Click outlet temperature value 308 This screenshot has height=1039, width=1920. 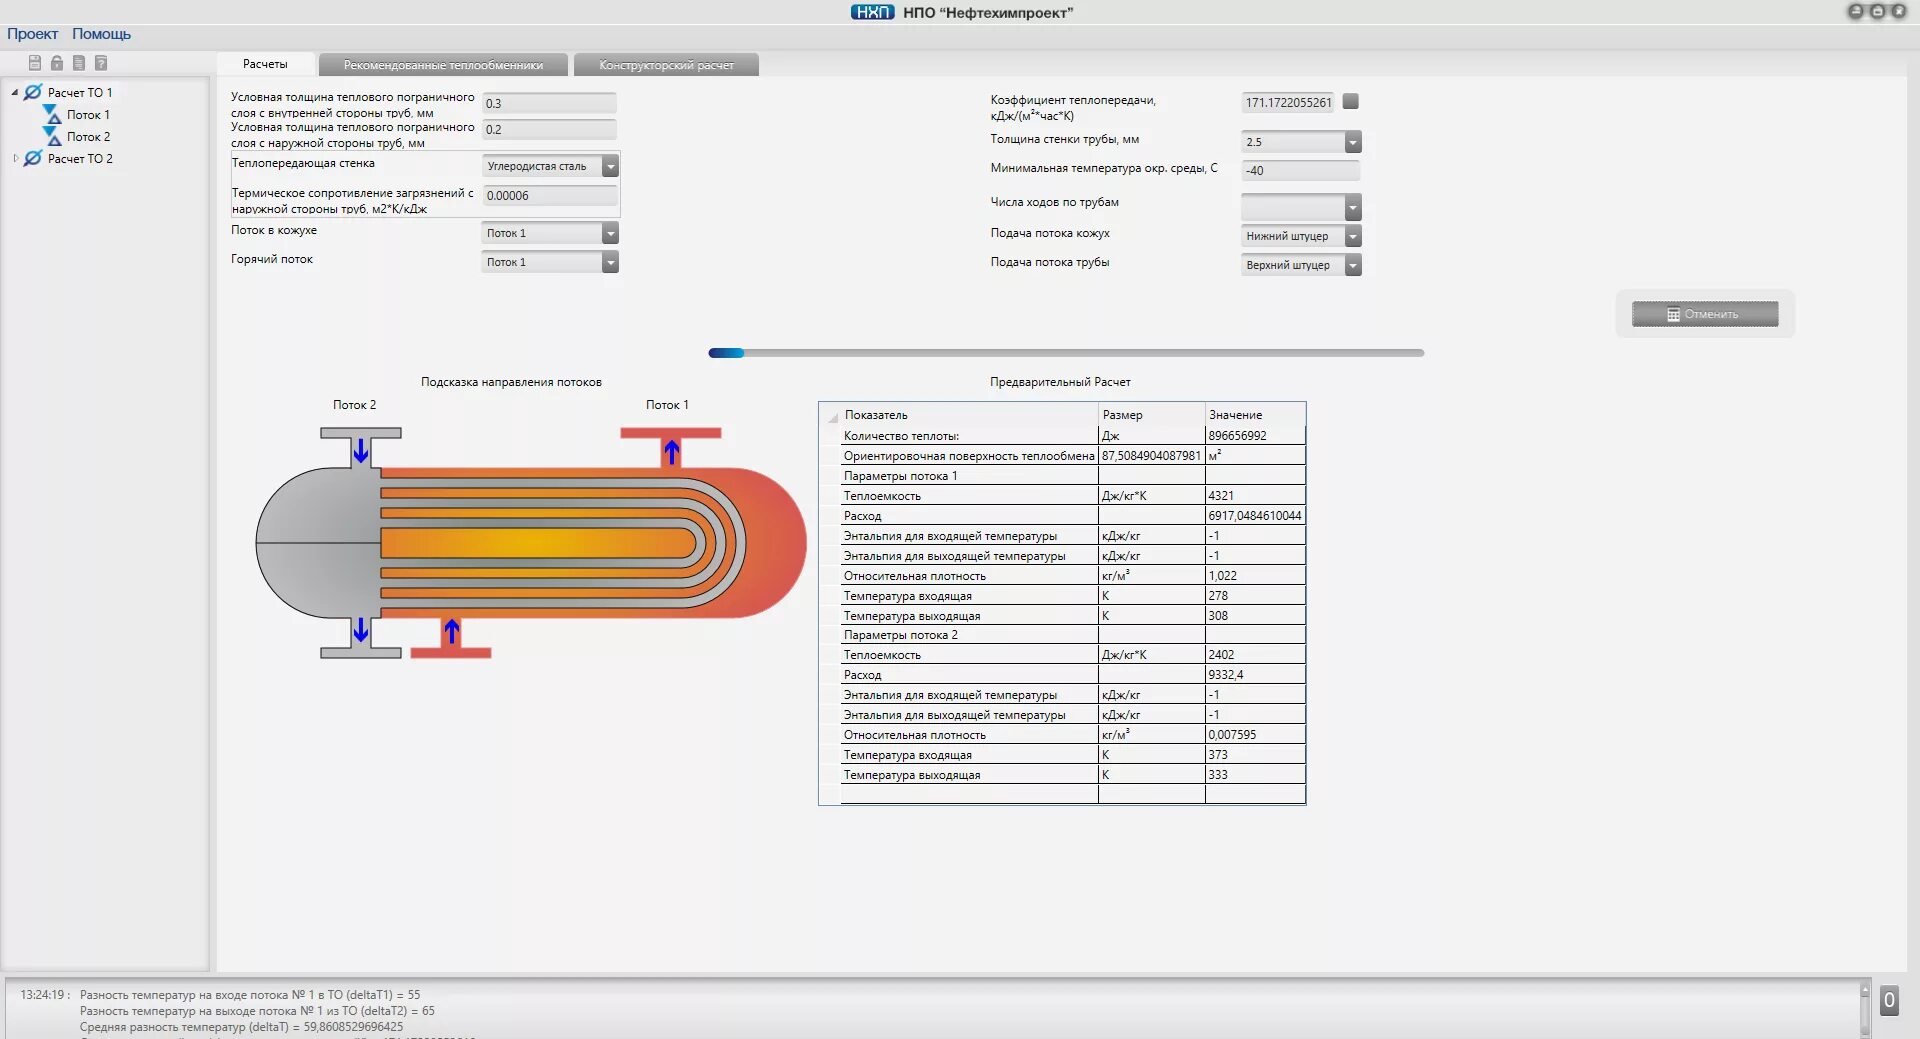click(x=1255, y=616)
